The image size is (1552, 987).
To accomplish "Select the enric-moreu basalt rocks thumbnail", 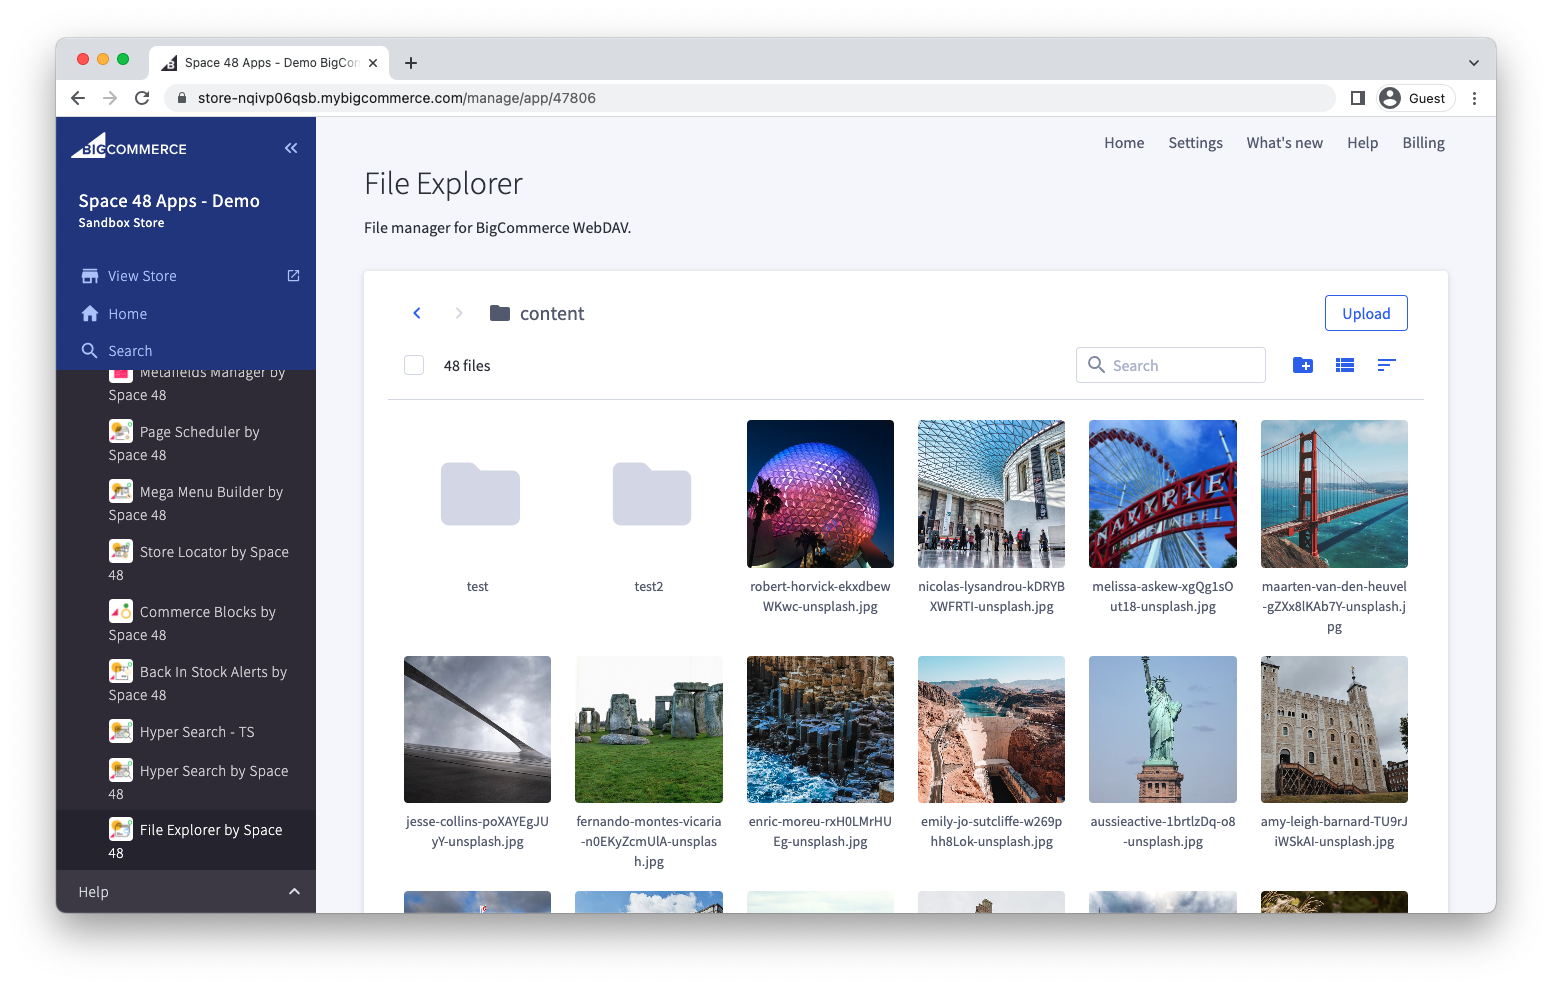I will [x=820, y=729].
